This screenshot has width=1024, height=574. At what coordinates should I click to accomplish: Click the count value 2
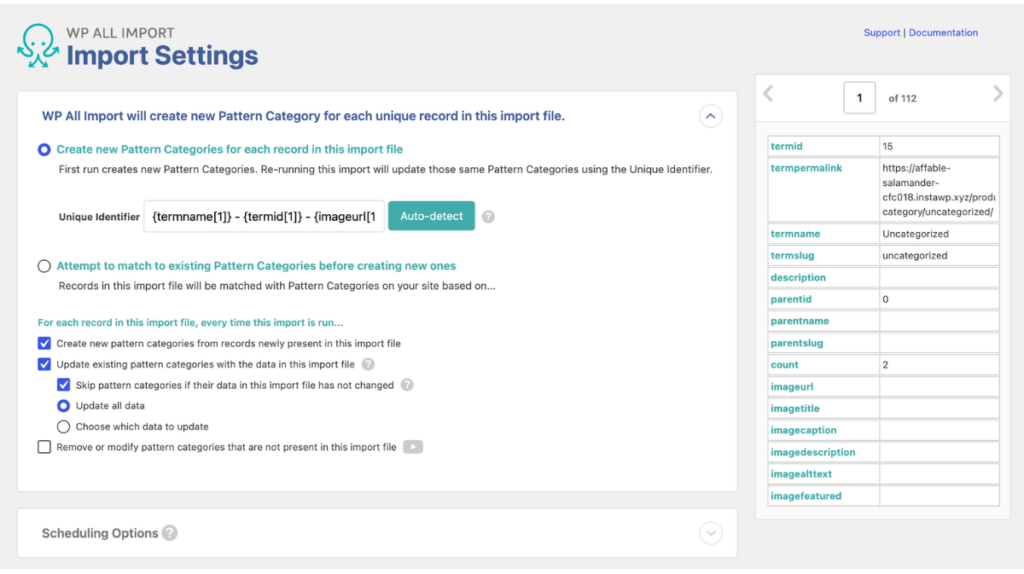point(886,365)
